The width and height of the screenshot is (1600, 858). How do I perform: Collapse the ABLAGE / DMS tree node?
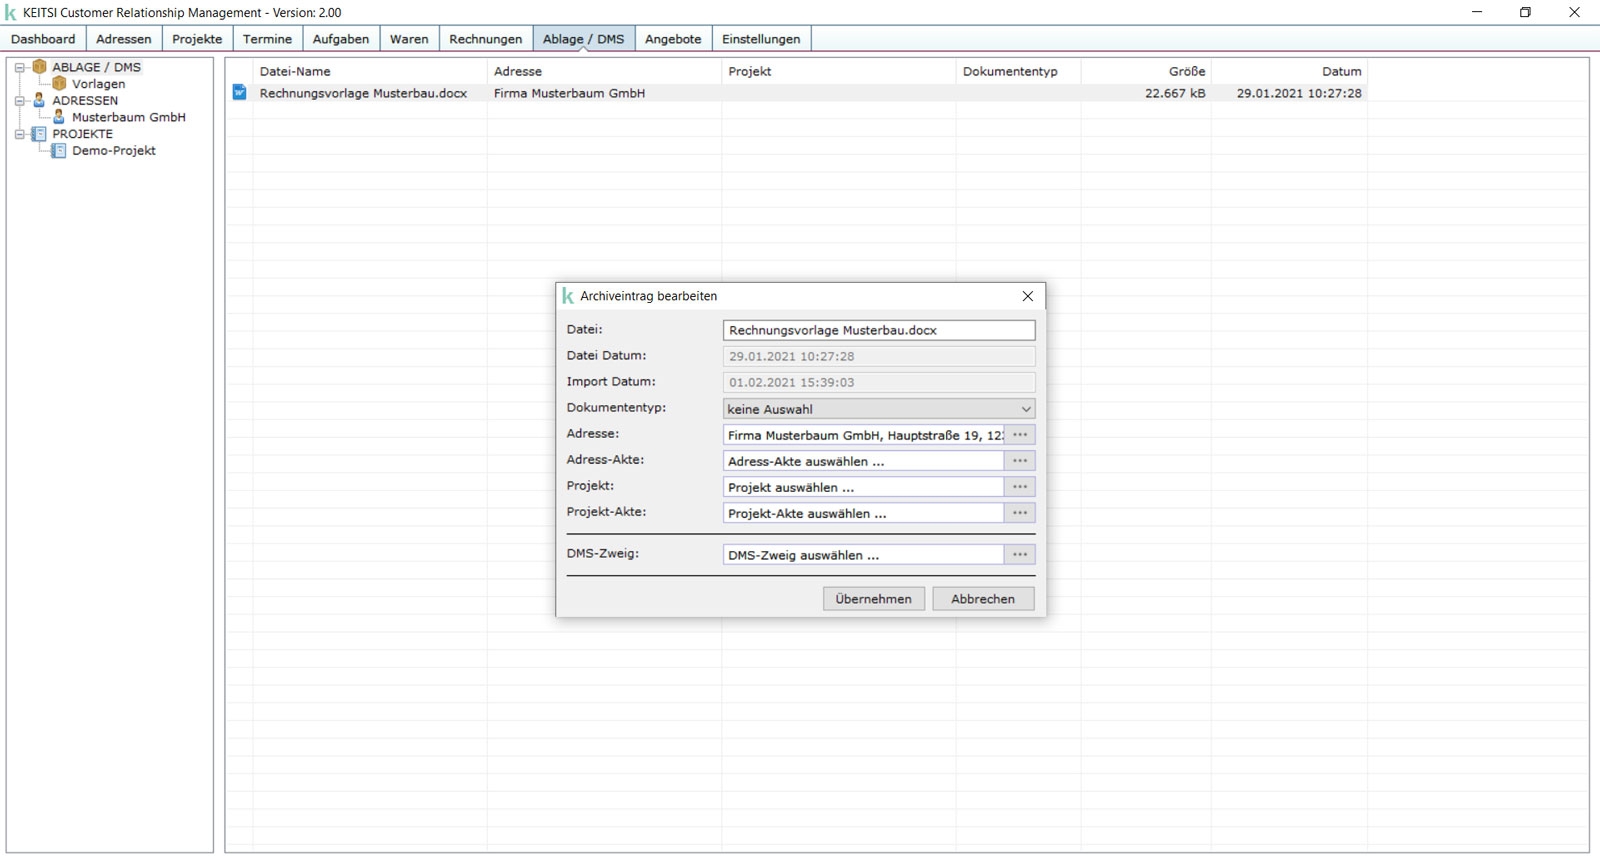[19, 68]
